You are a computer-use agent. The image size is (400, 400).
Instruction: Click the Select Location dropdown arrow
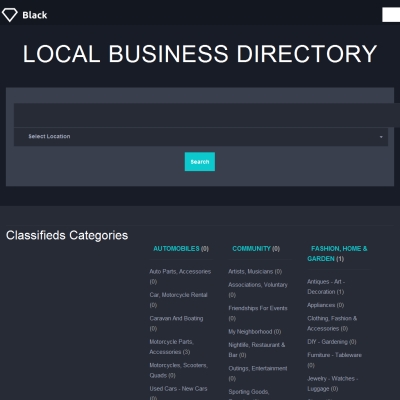pyautogui.click(x=381, y=137)
